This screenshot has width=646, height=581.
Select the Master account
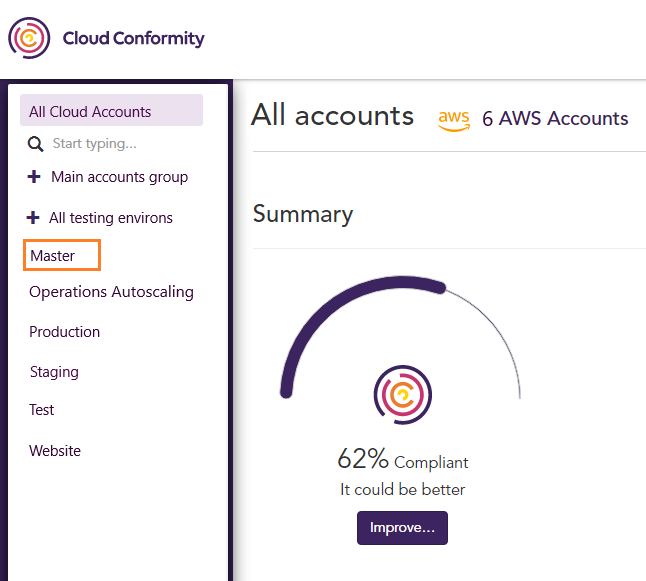(62, 255)
